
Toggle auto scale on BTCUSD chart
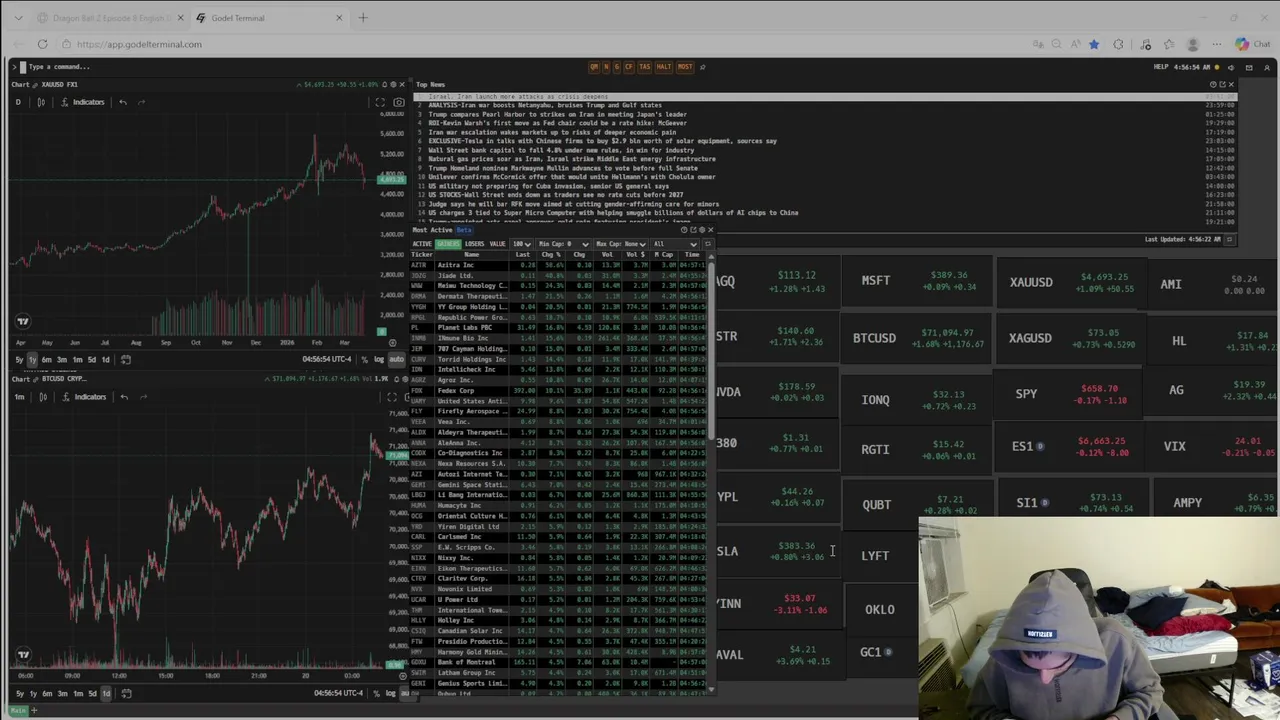403,694
